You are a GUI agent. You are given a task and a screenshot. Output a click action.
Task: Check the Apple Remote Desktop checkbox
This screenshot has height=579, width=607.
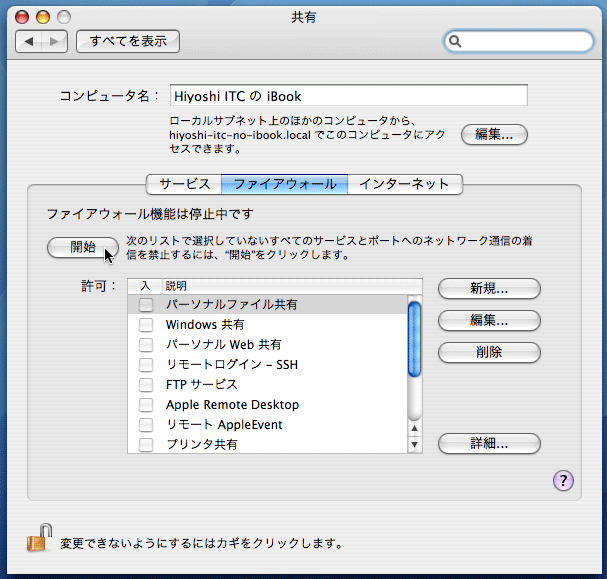pyautogui.click(x=146, y=405)
